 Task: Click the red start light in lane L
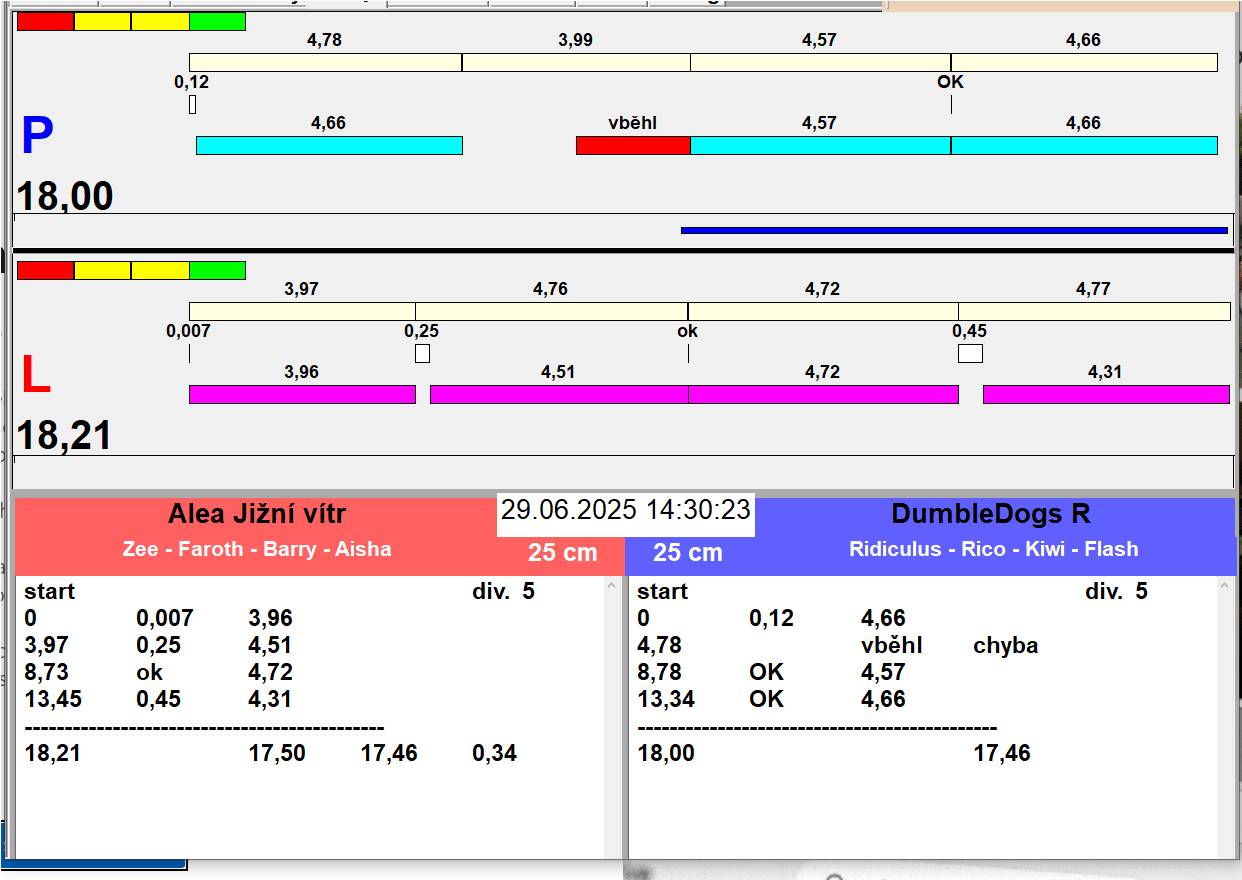(45, 270)
